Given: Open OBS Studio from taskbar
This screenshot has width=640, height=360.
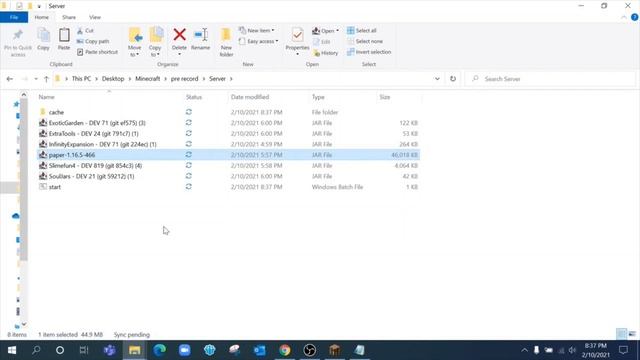Looking at the screenshot, I should [310, 350].
